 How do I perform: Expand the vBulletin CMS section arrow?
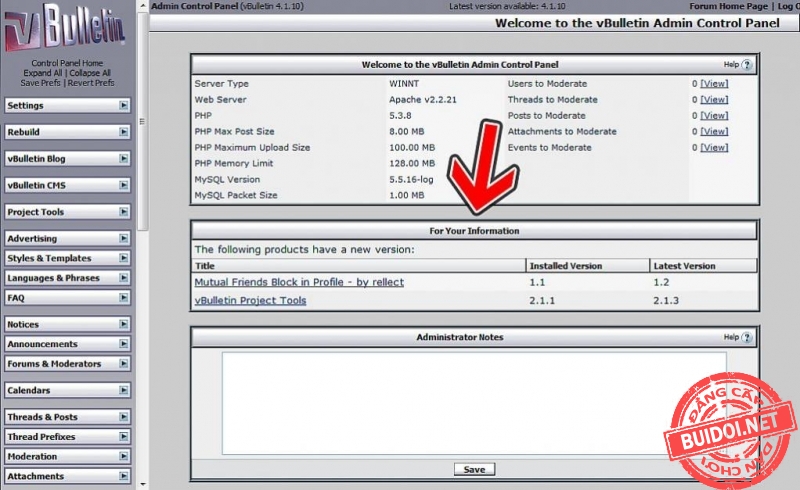click(x=124, y=185)
